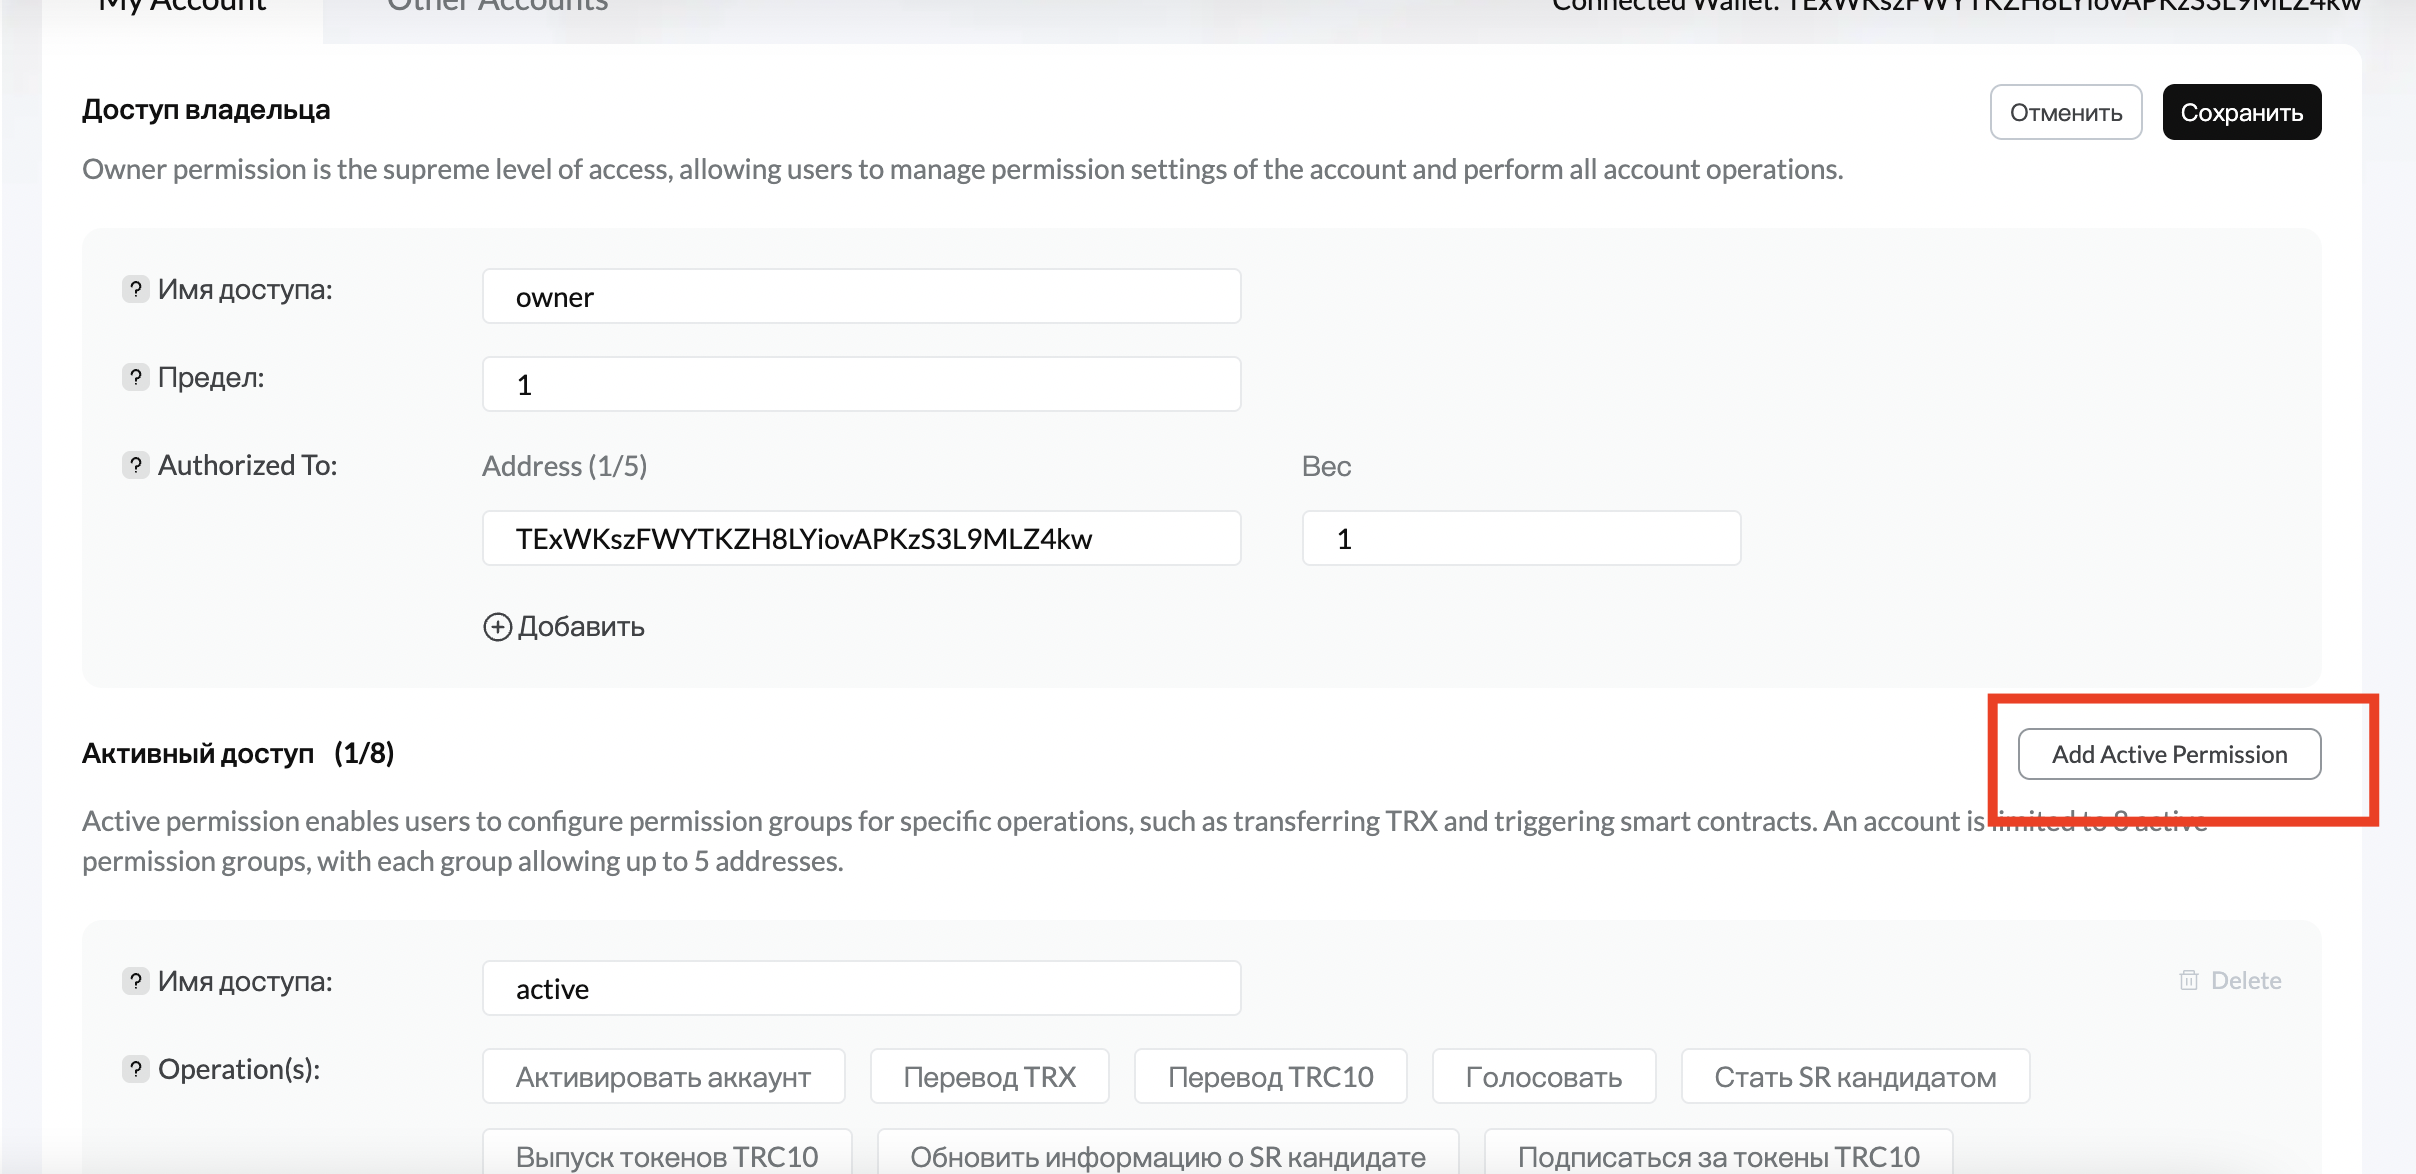Viewport: 2416px width, 1174px height.
Task: Click Add Active Permission button
Action: [x=2169, y=754]
